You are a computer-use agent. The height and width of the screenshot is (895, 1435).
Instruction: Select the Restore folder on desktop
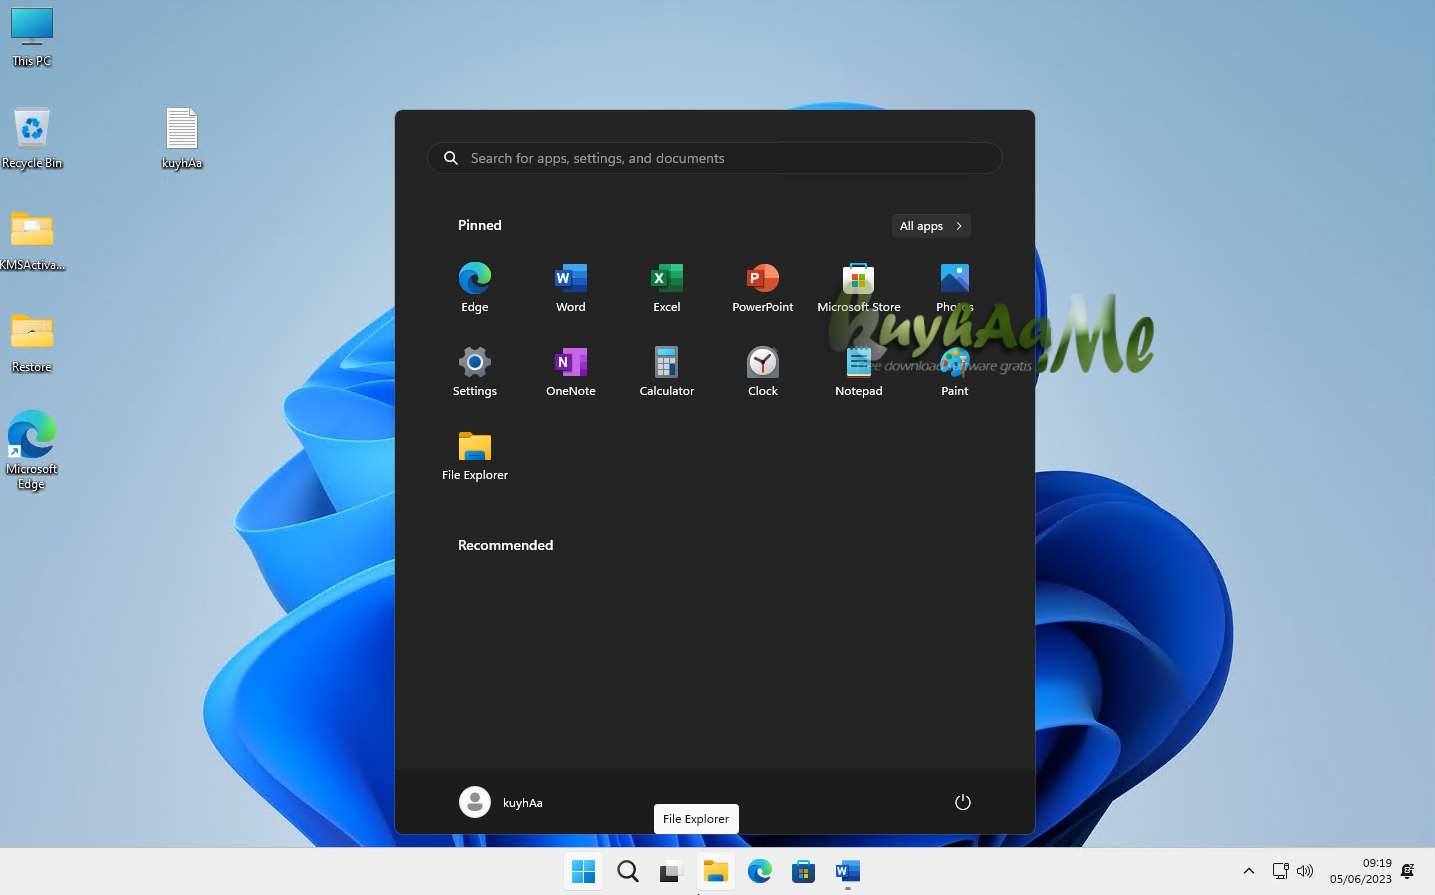[32, 343]
